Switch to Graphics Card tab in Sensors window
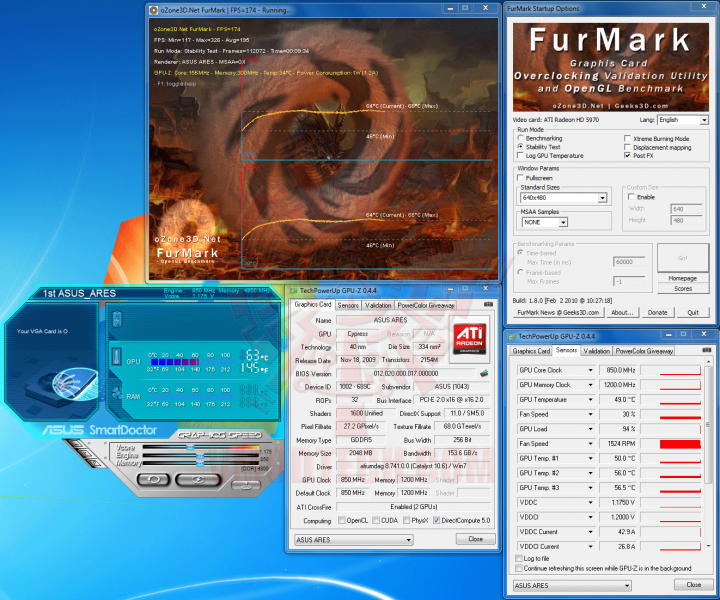This screenshot has width=720, height=600. (531, 351)
